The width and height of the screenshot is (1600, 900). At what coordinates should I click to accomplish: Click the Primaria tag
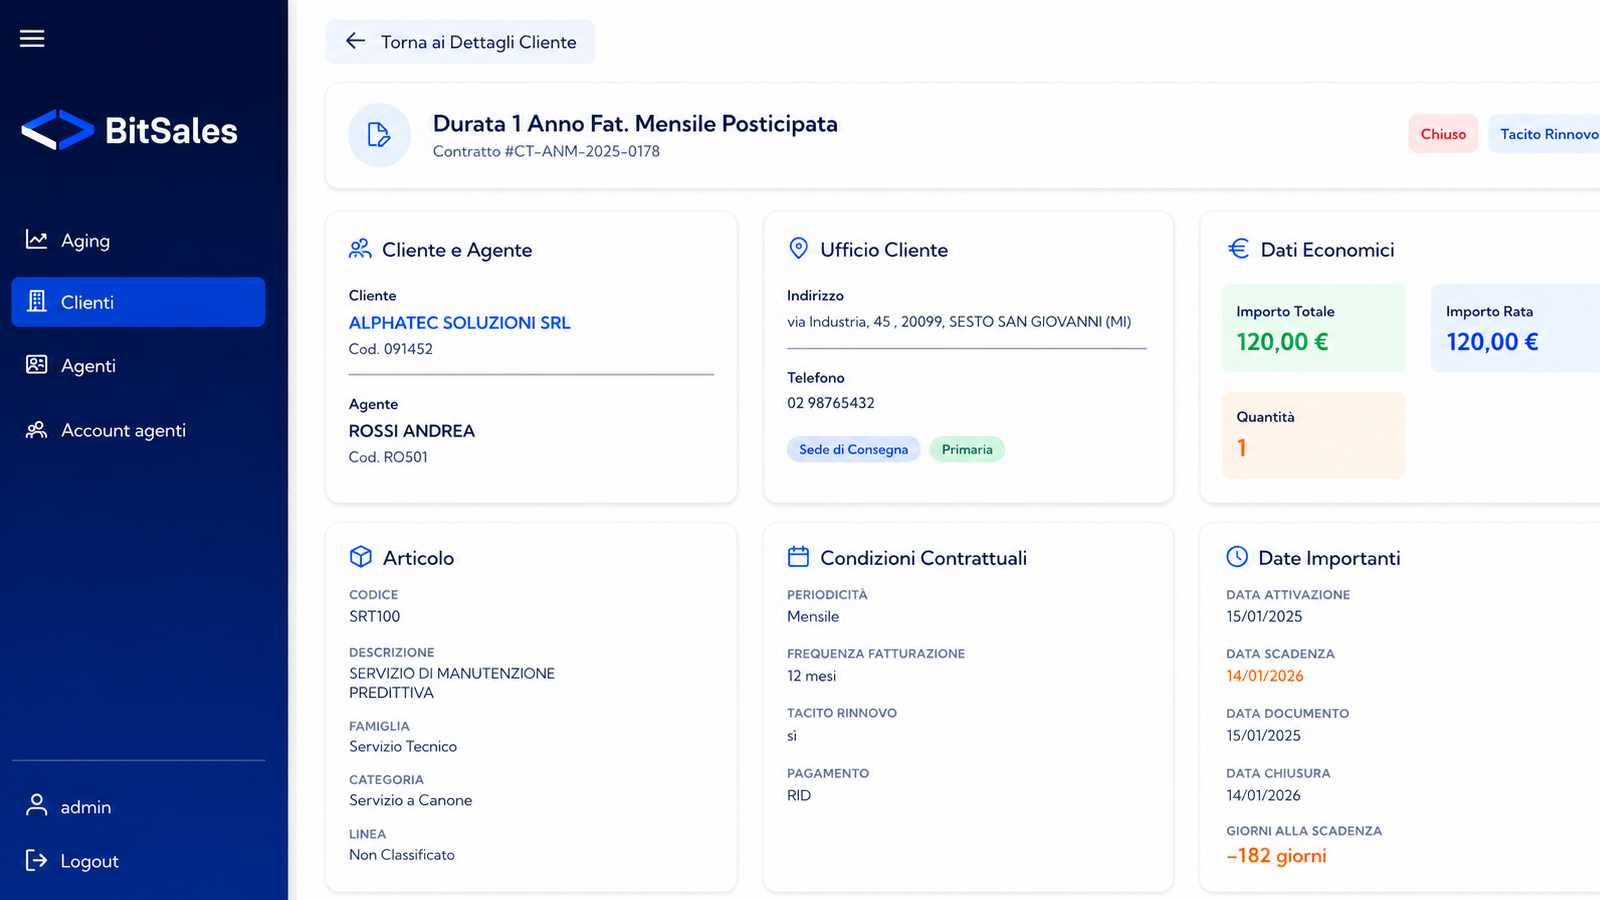(x=967, y=449)
